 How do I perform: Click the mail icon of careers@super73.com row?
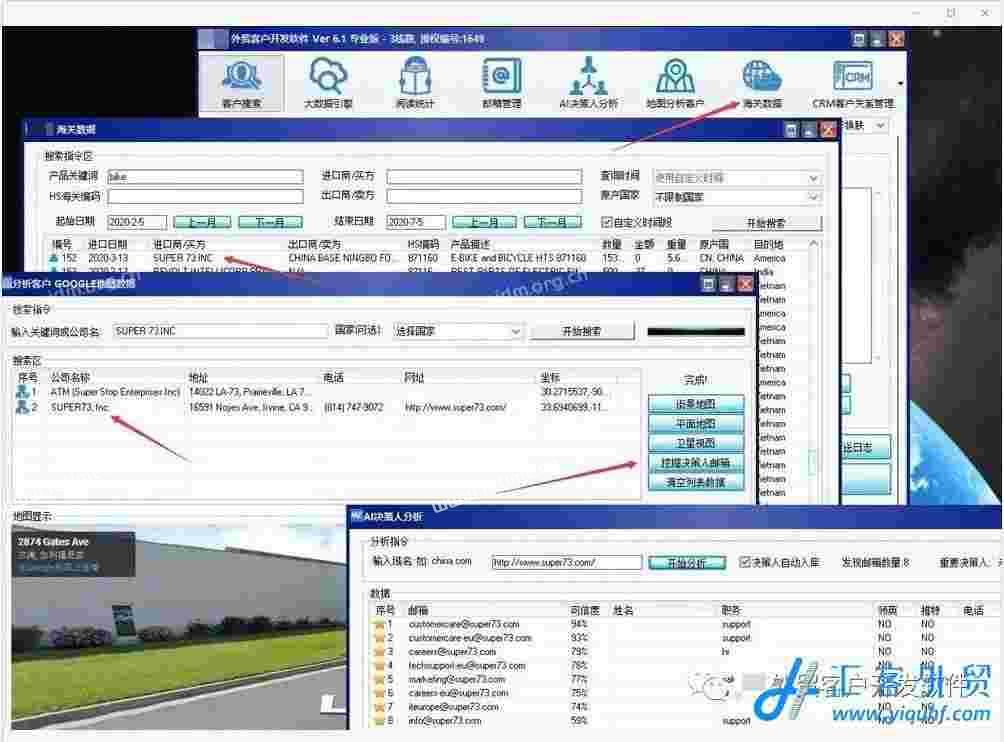click(379, 652)
